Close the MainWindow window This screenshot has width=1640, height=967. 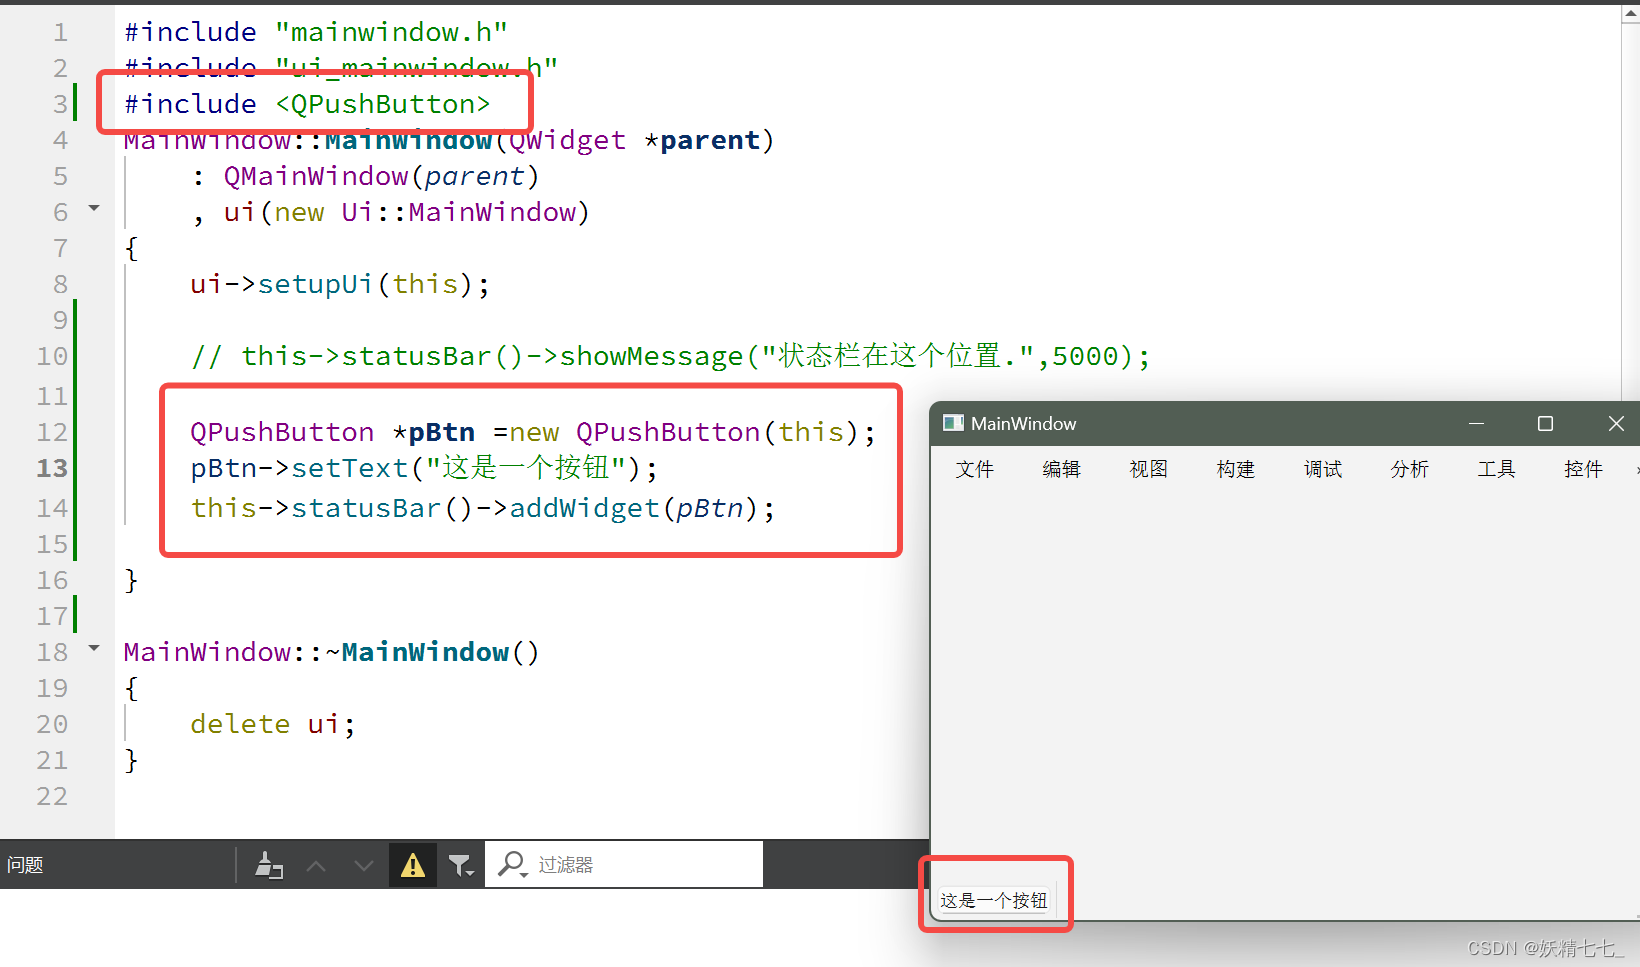(1615, 424)
